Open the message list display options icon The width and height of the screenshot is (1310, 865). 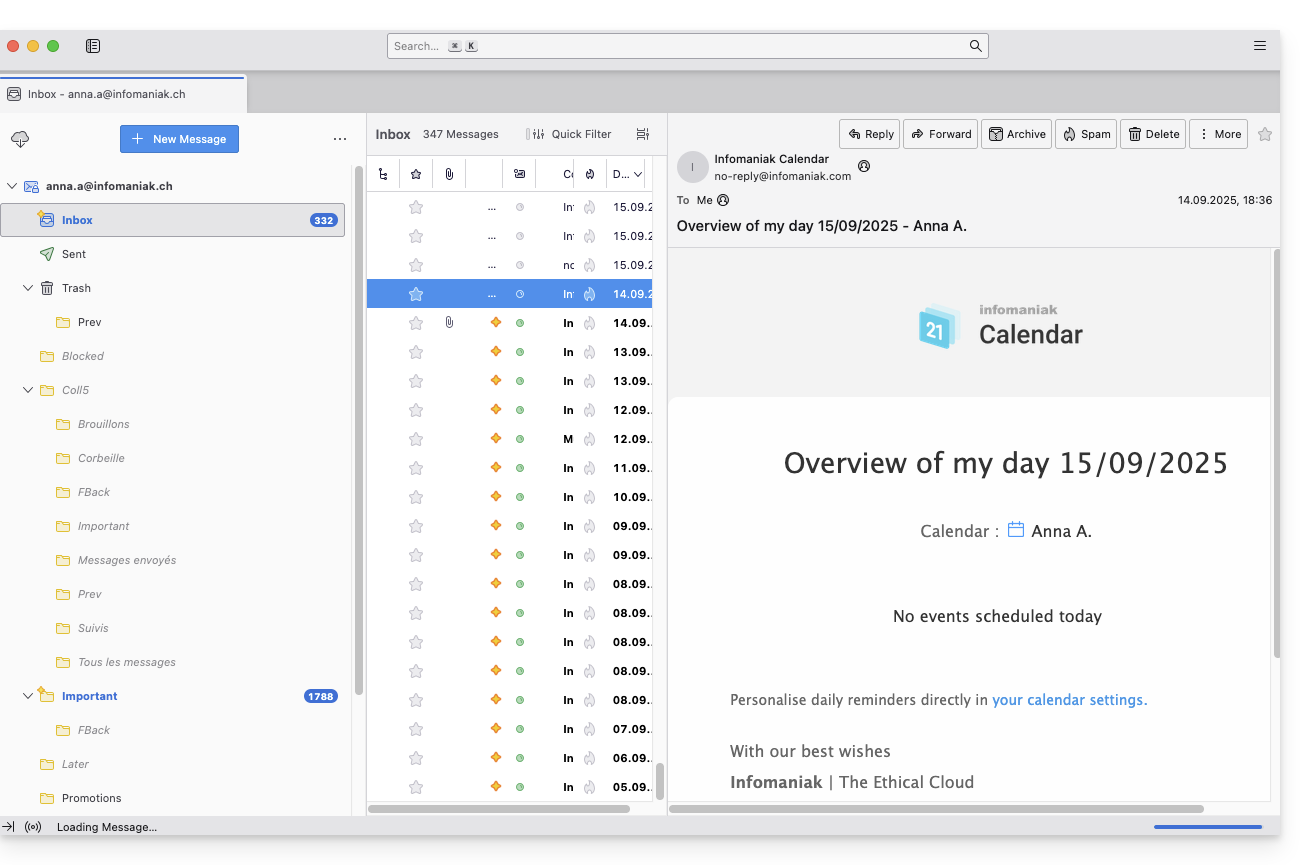pyautogui.click(x=643, y=134)
